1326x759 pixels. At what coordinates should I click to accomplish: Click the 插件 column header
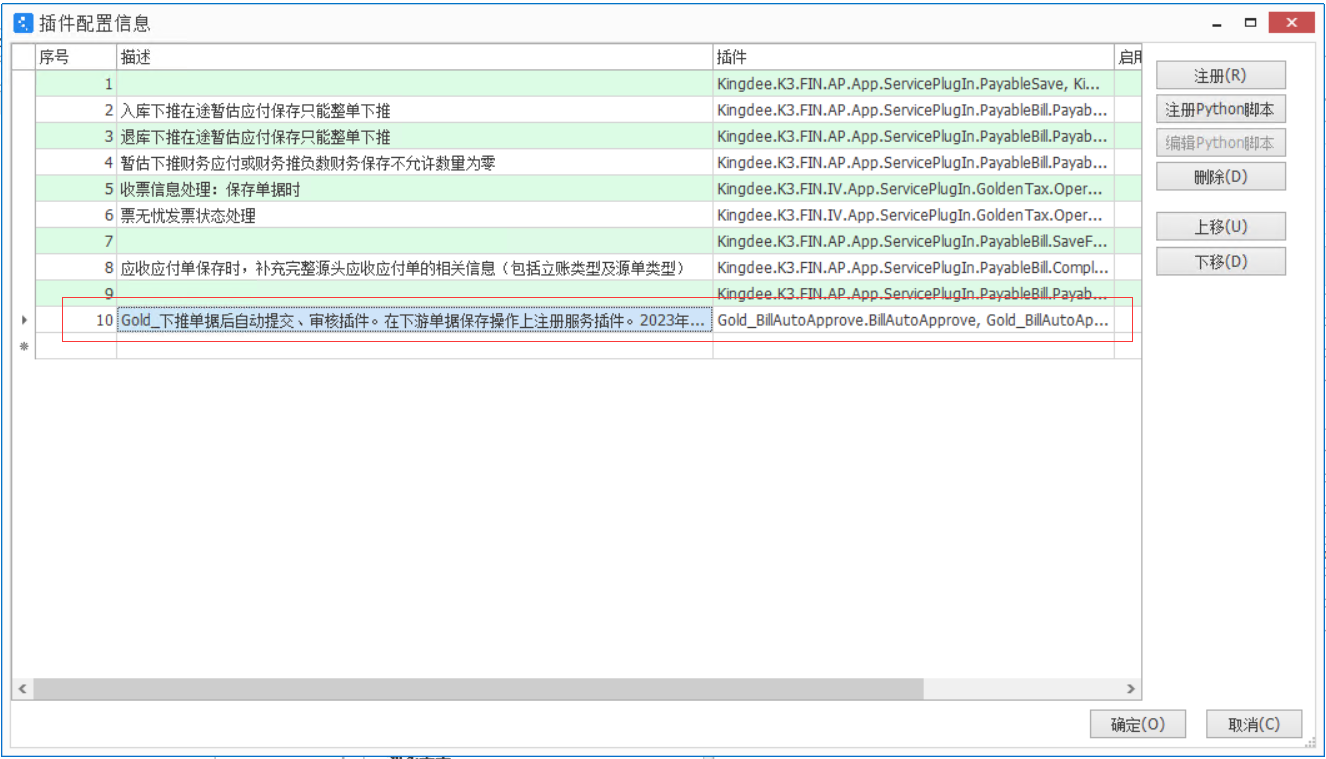click(x=914, y=57)
